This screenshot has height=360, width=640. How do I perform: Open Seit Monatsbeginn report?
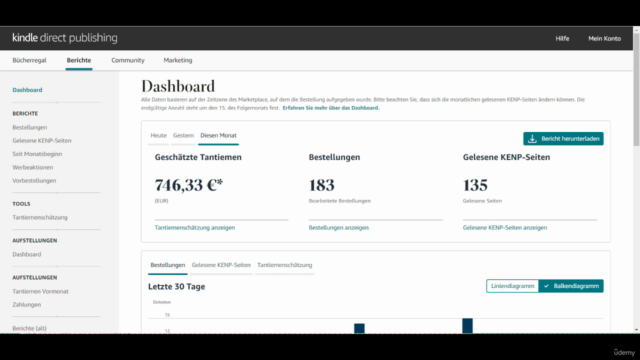tap(37, 154)
